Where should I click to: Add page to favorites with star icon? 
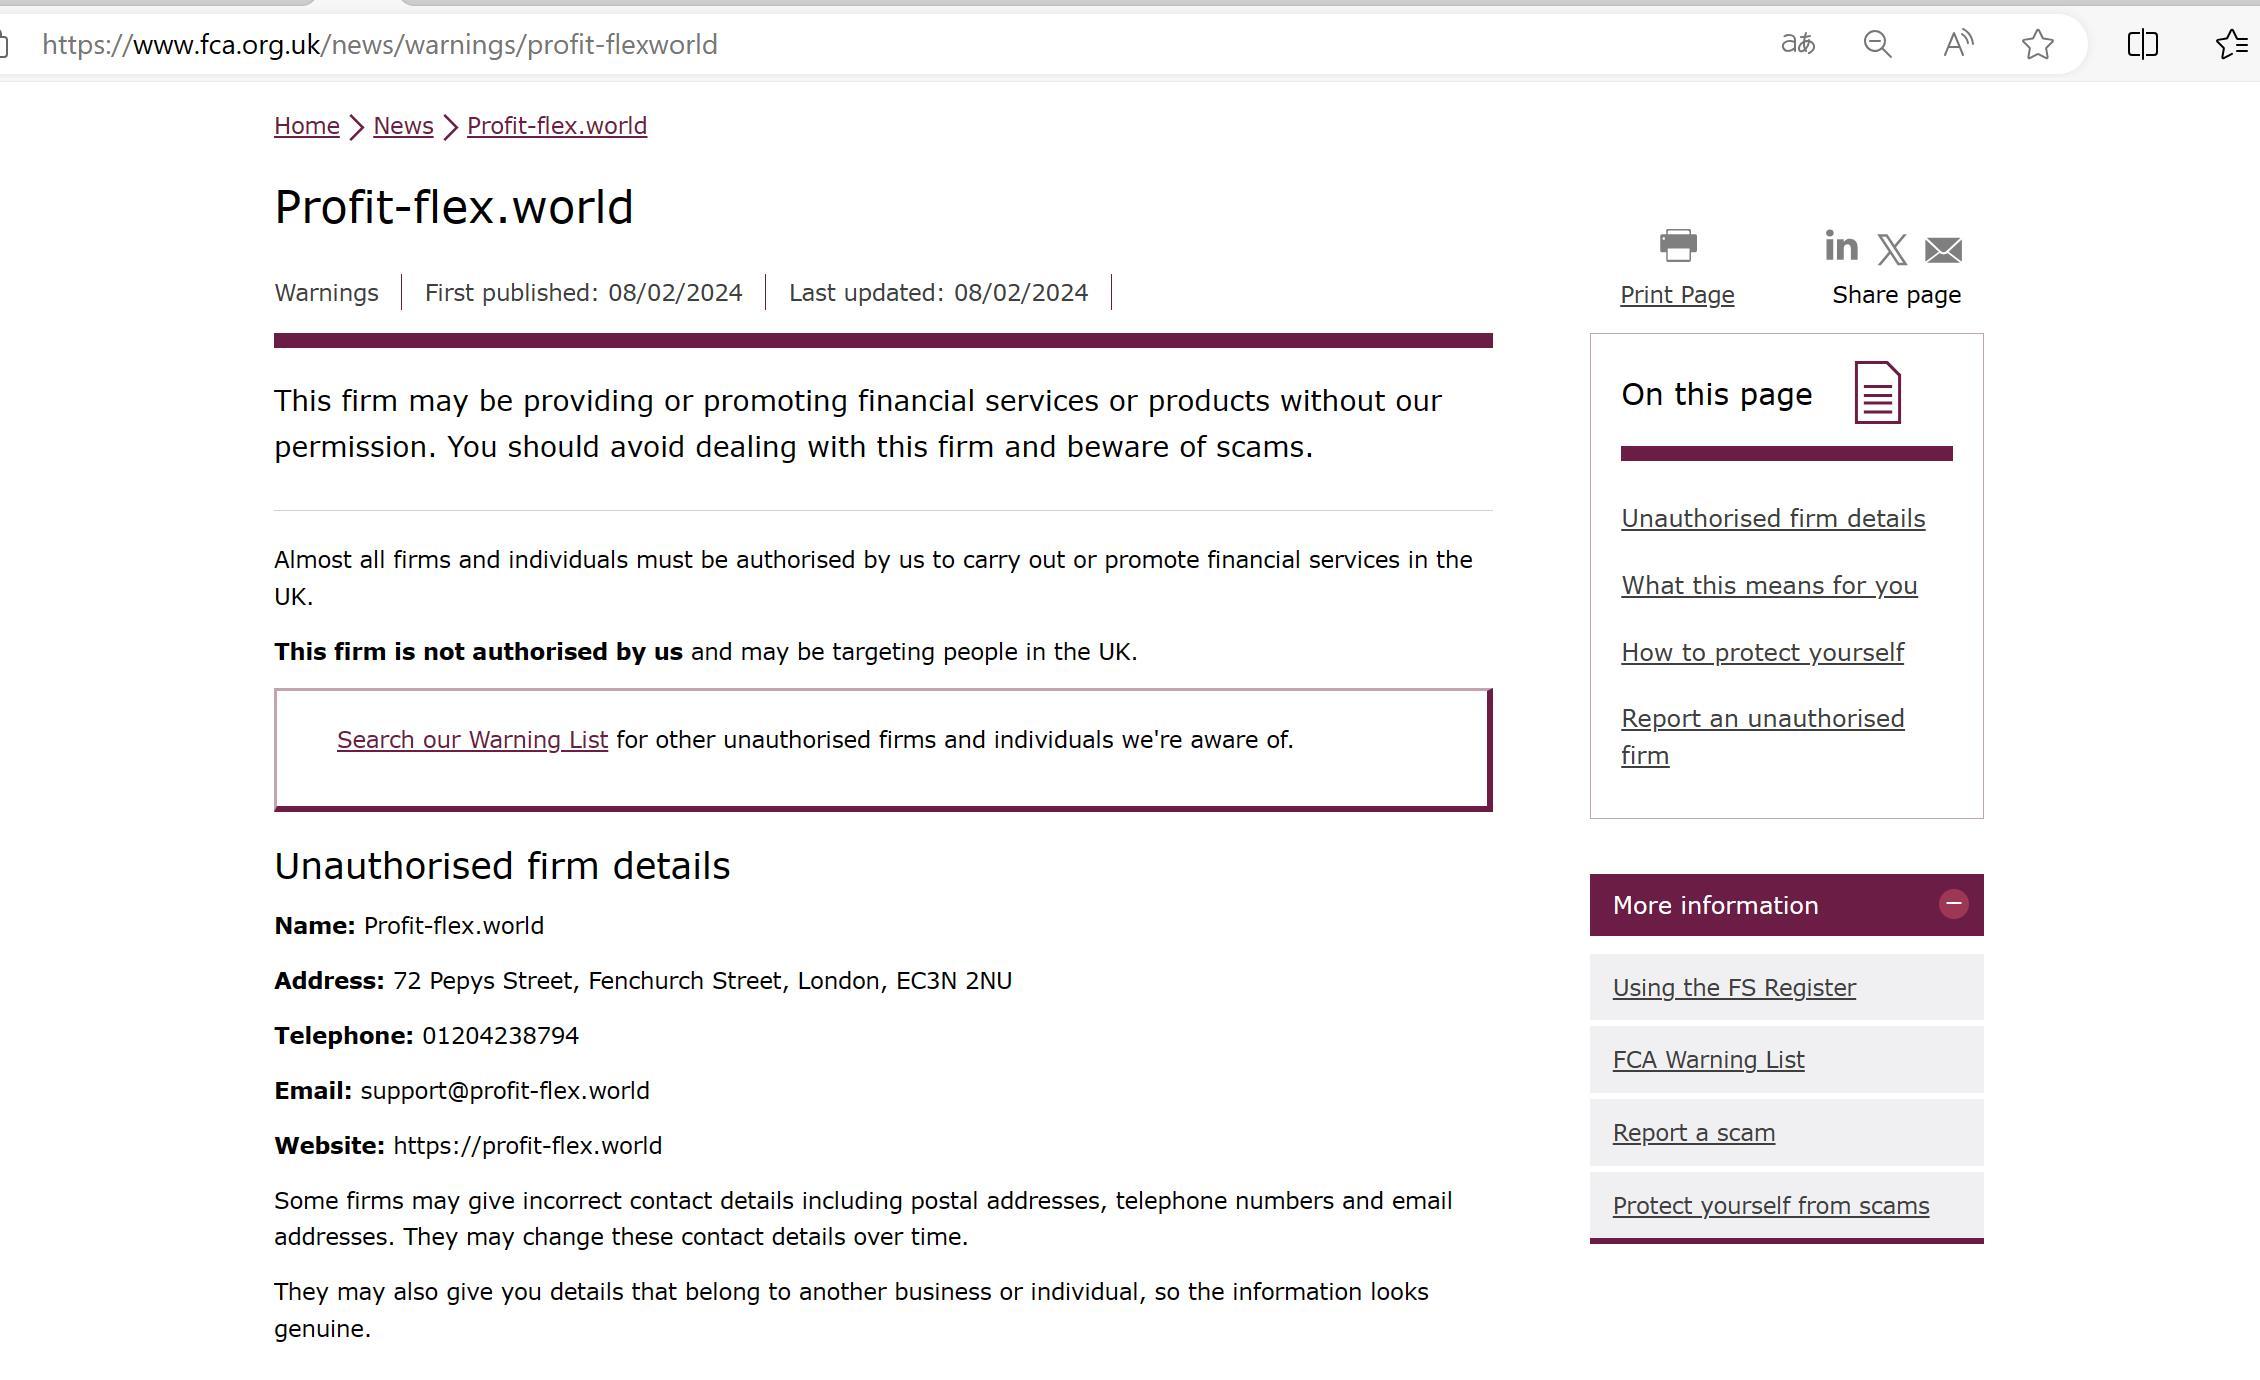[x=2037, y=44]
